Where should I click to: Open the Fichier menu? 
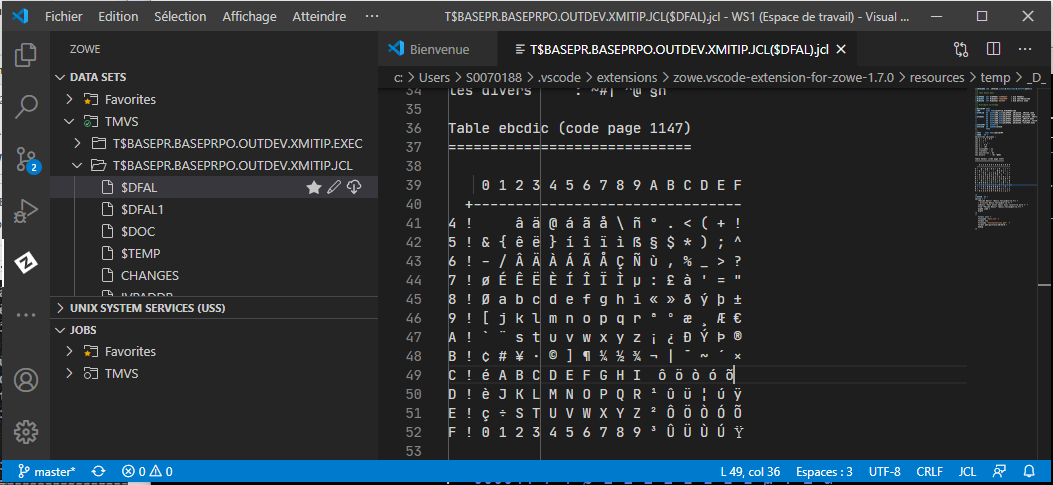[64, 16]
